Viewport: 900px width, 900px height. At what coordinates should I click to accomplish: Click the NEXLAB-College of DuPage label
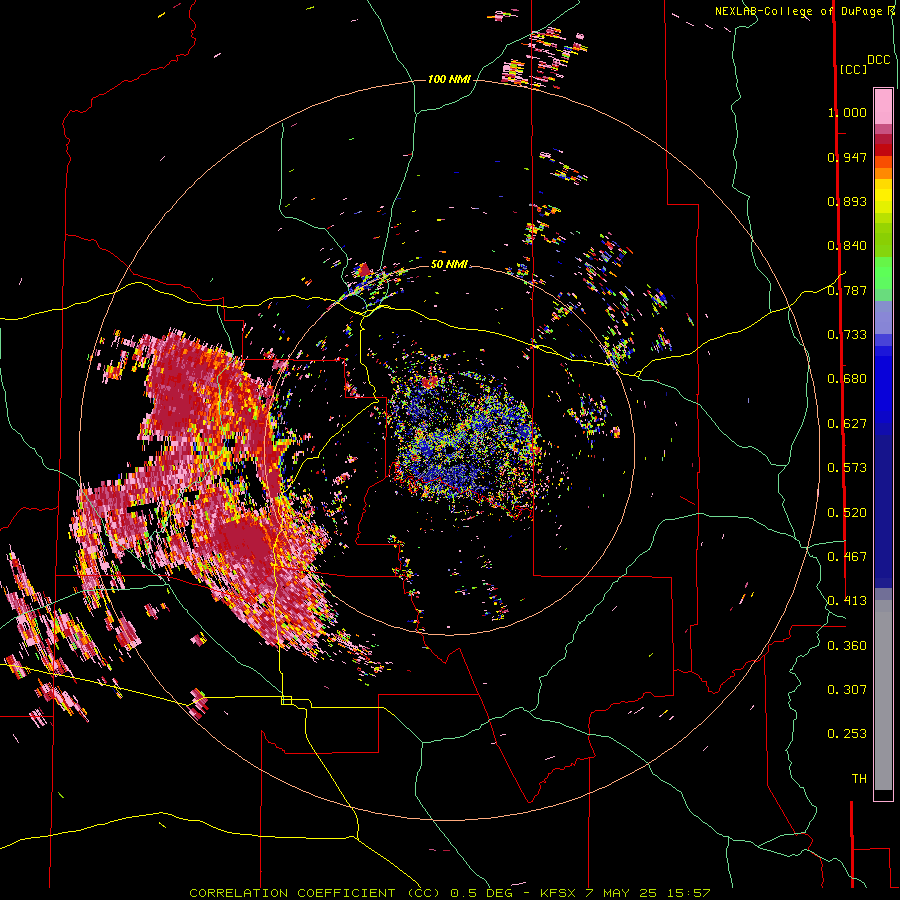coord(801,11)
